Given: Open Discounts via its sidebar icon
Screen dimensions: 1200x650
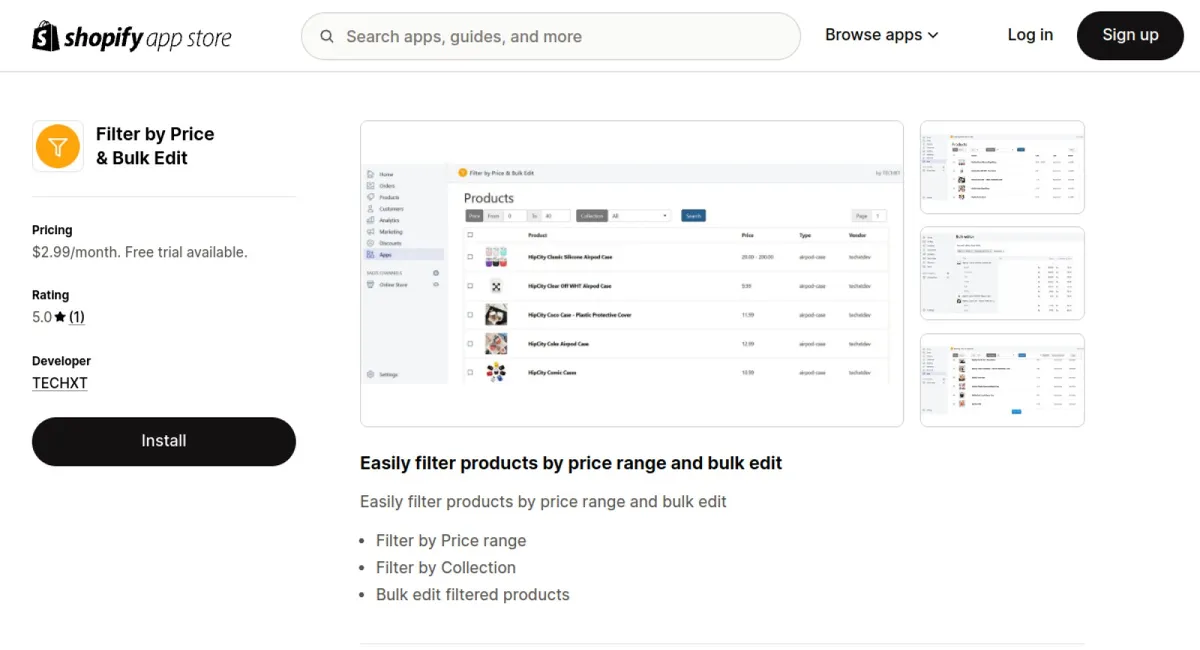Looking at the screenshot, I should [x=370, y=243].
